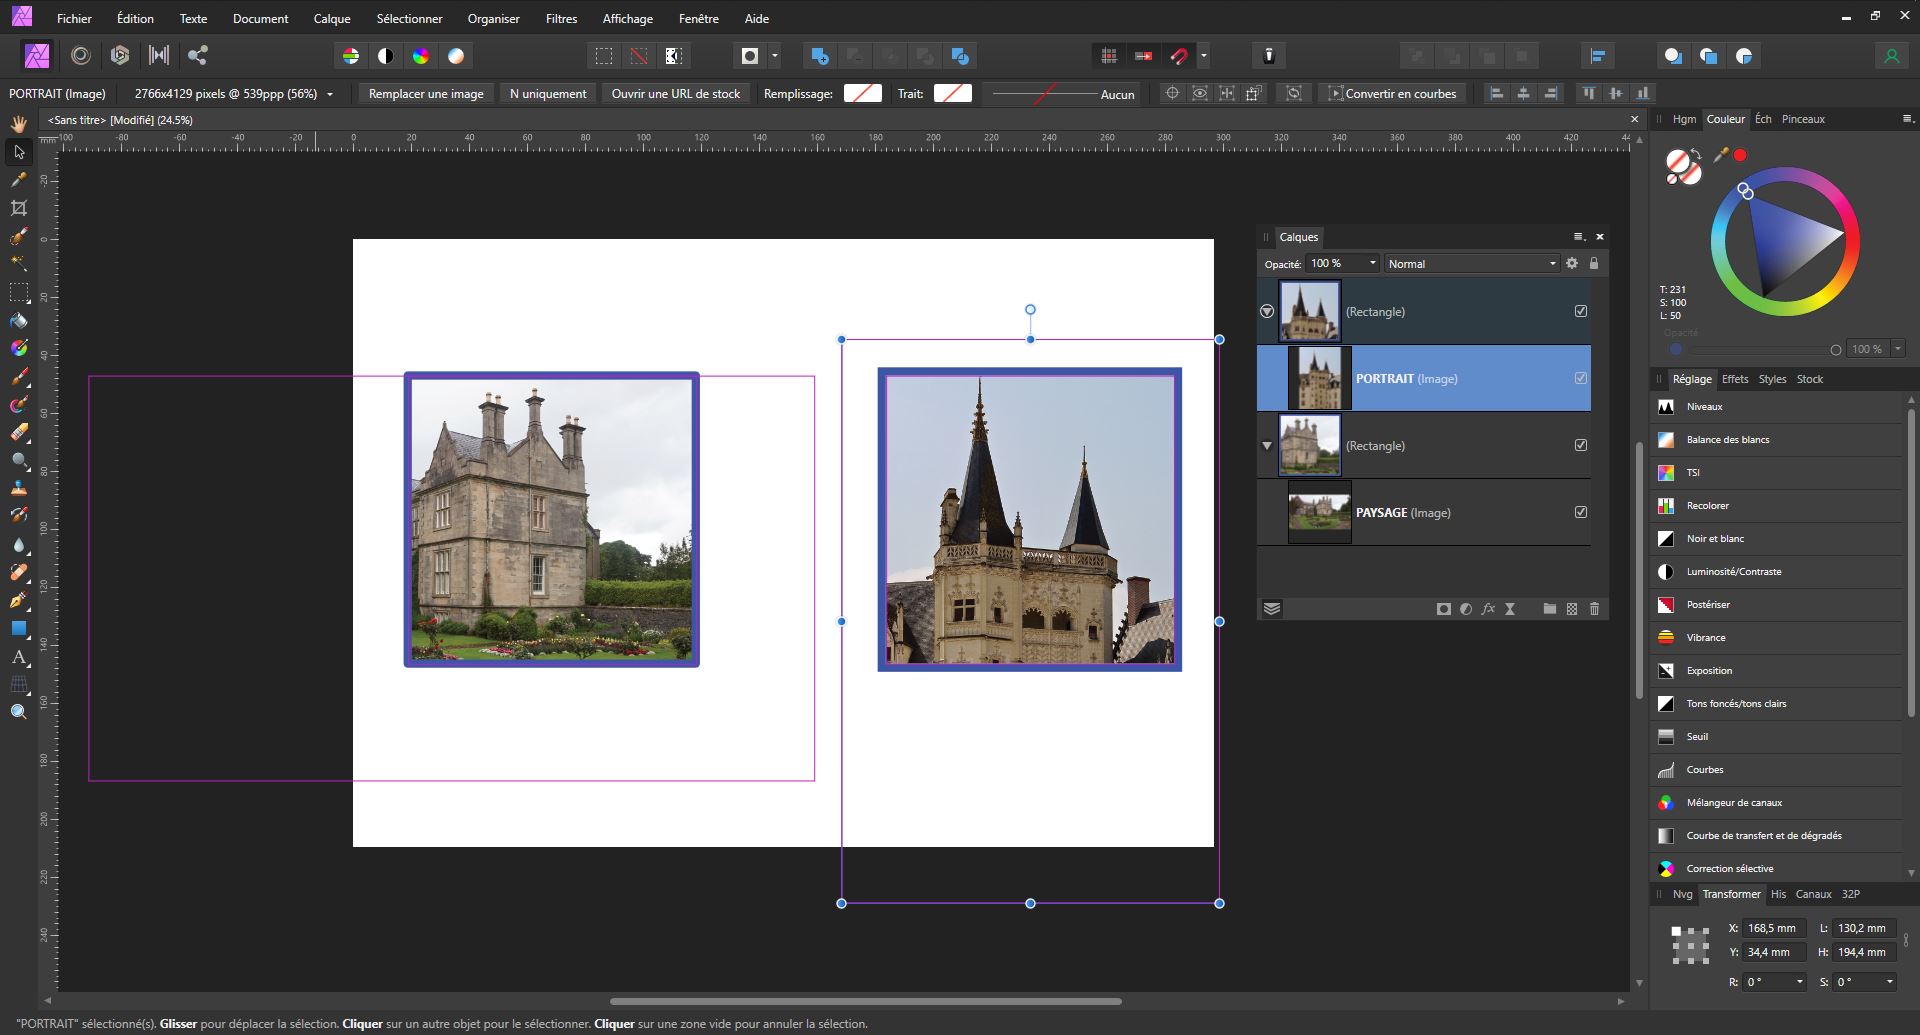Open the Filtres menu
The image size is (1920, 1035).
(x=561, y=18)
